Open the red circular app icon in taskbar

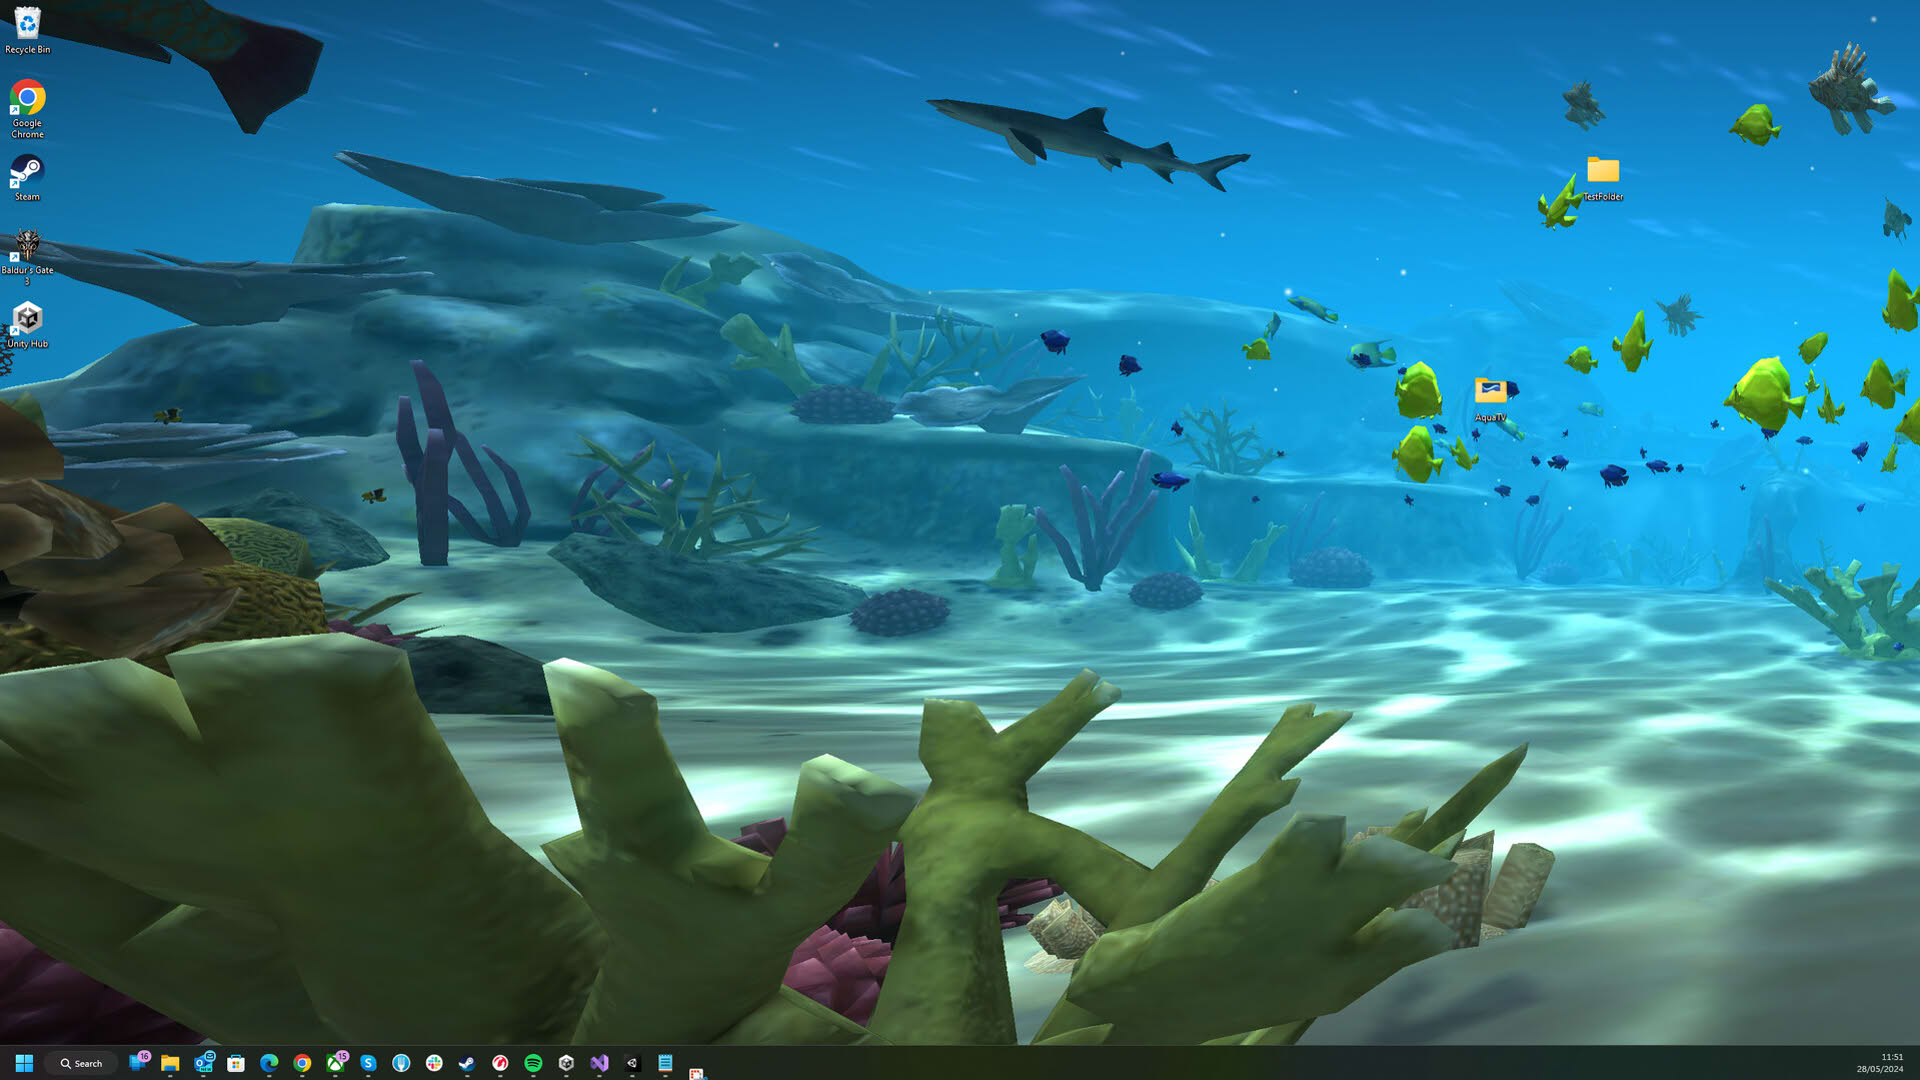click(500, 1063)
